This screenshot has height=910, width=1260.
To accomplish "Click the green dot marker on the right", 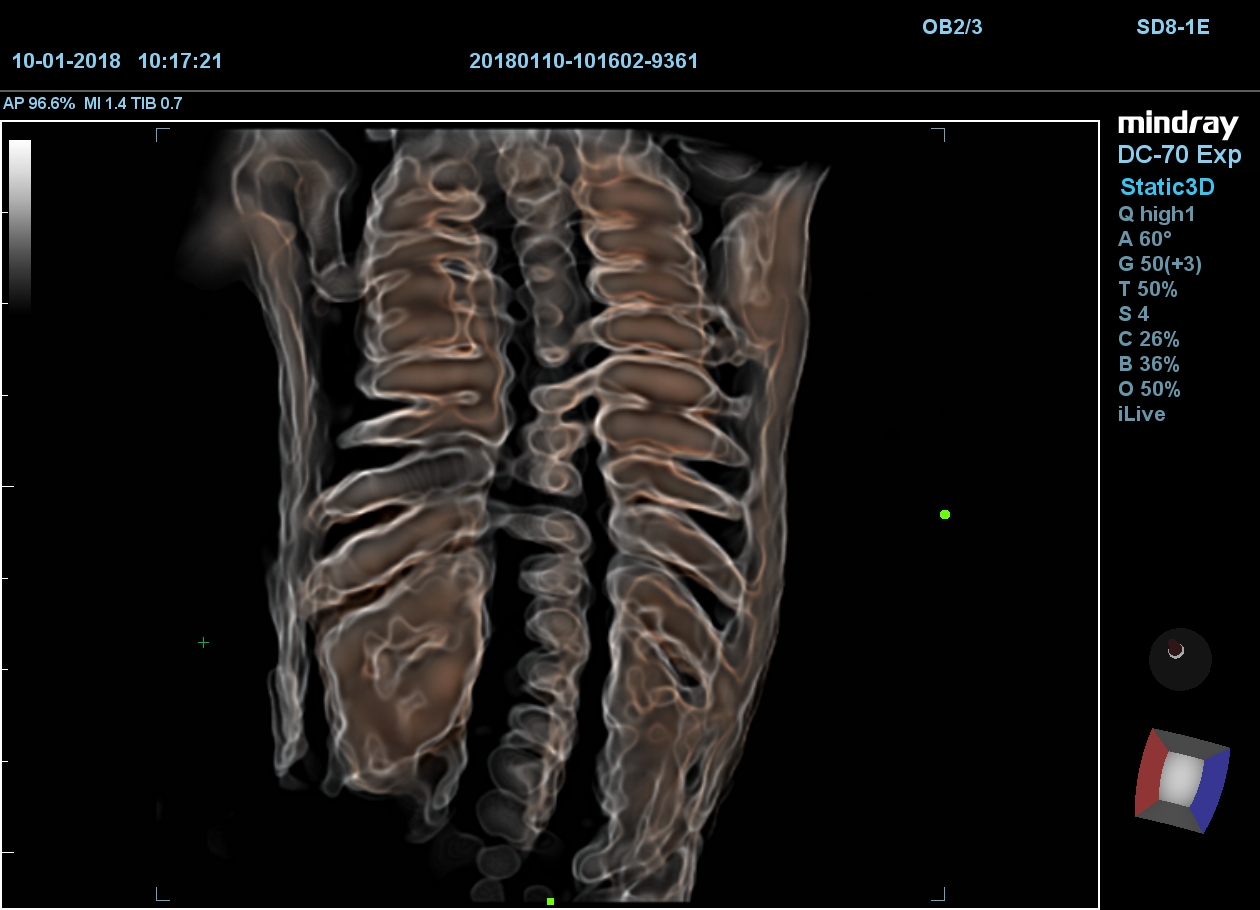I will tap(945, 514).
